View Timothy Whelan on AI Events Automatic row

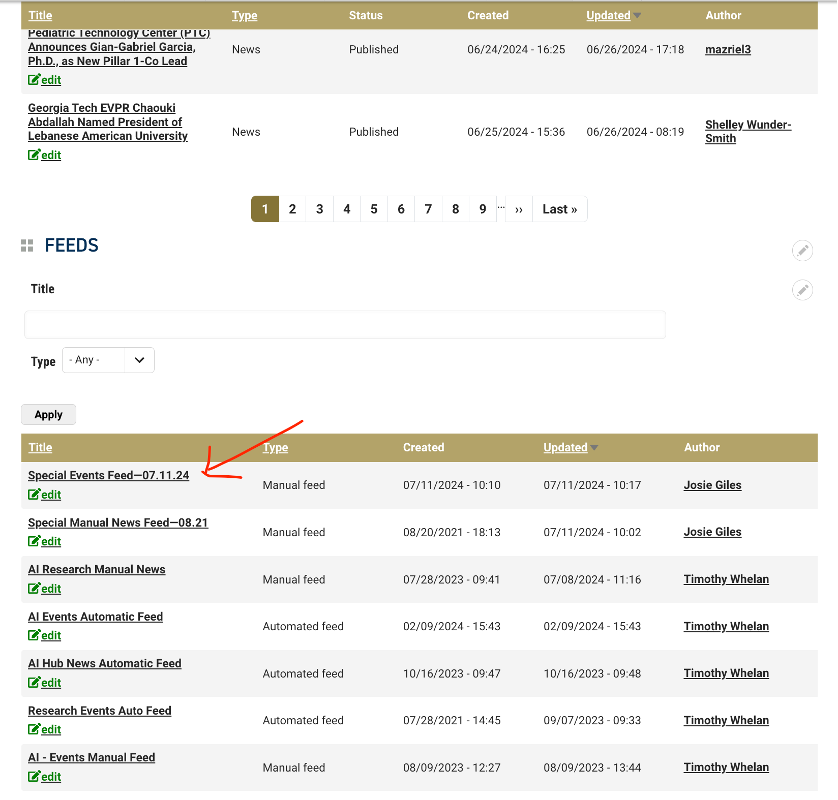726,626
